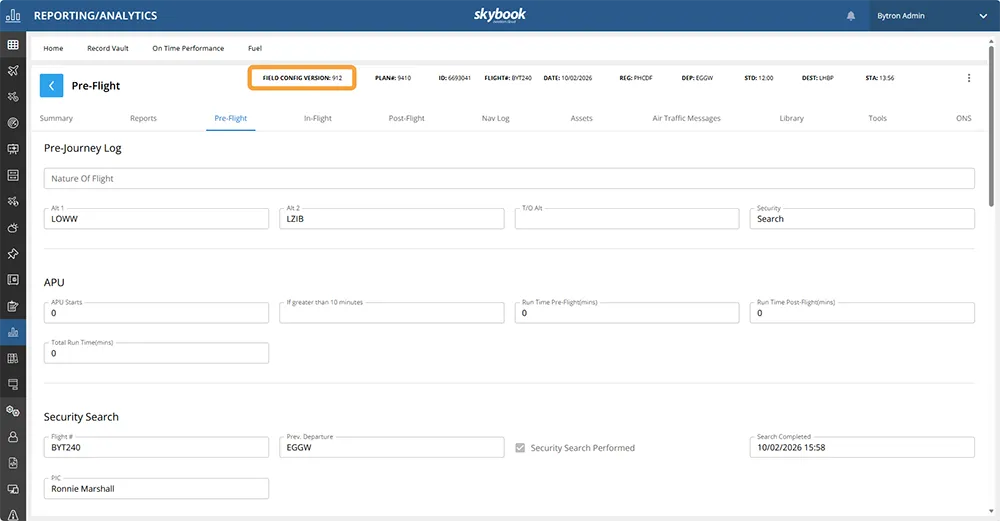Image resolution: width=1000 pixels, height=521 pixels.
Task: Toggle the Security Search Performed checkbox
Action: pos(519,448)
